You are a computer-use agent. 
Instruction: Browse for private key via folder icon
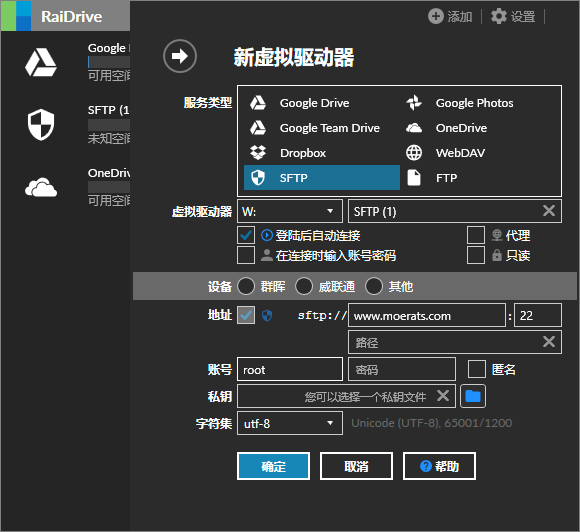[473, 396]
